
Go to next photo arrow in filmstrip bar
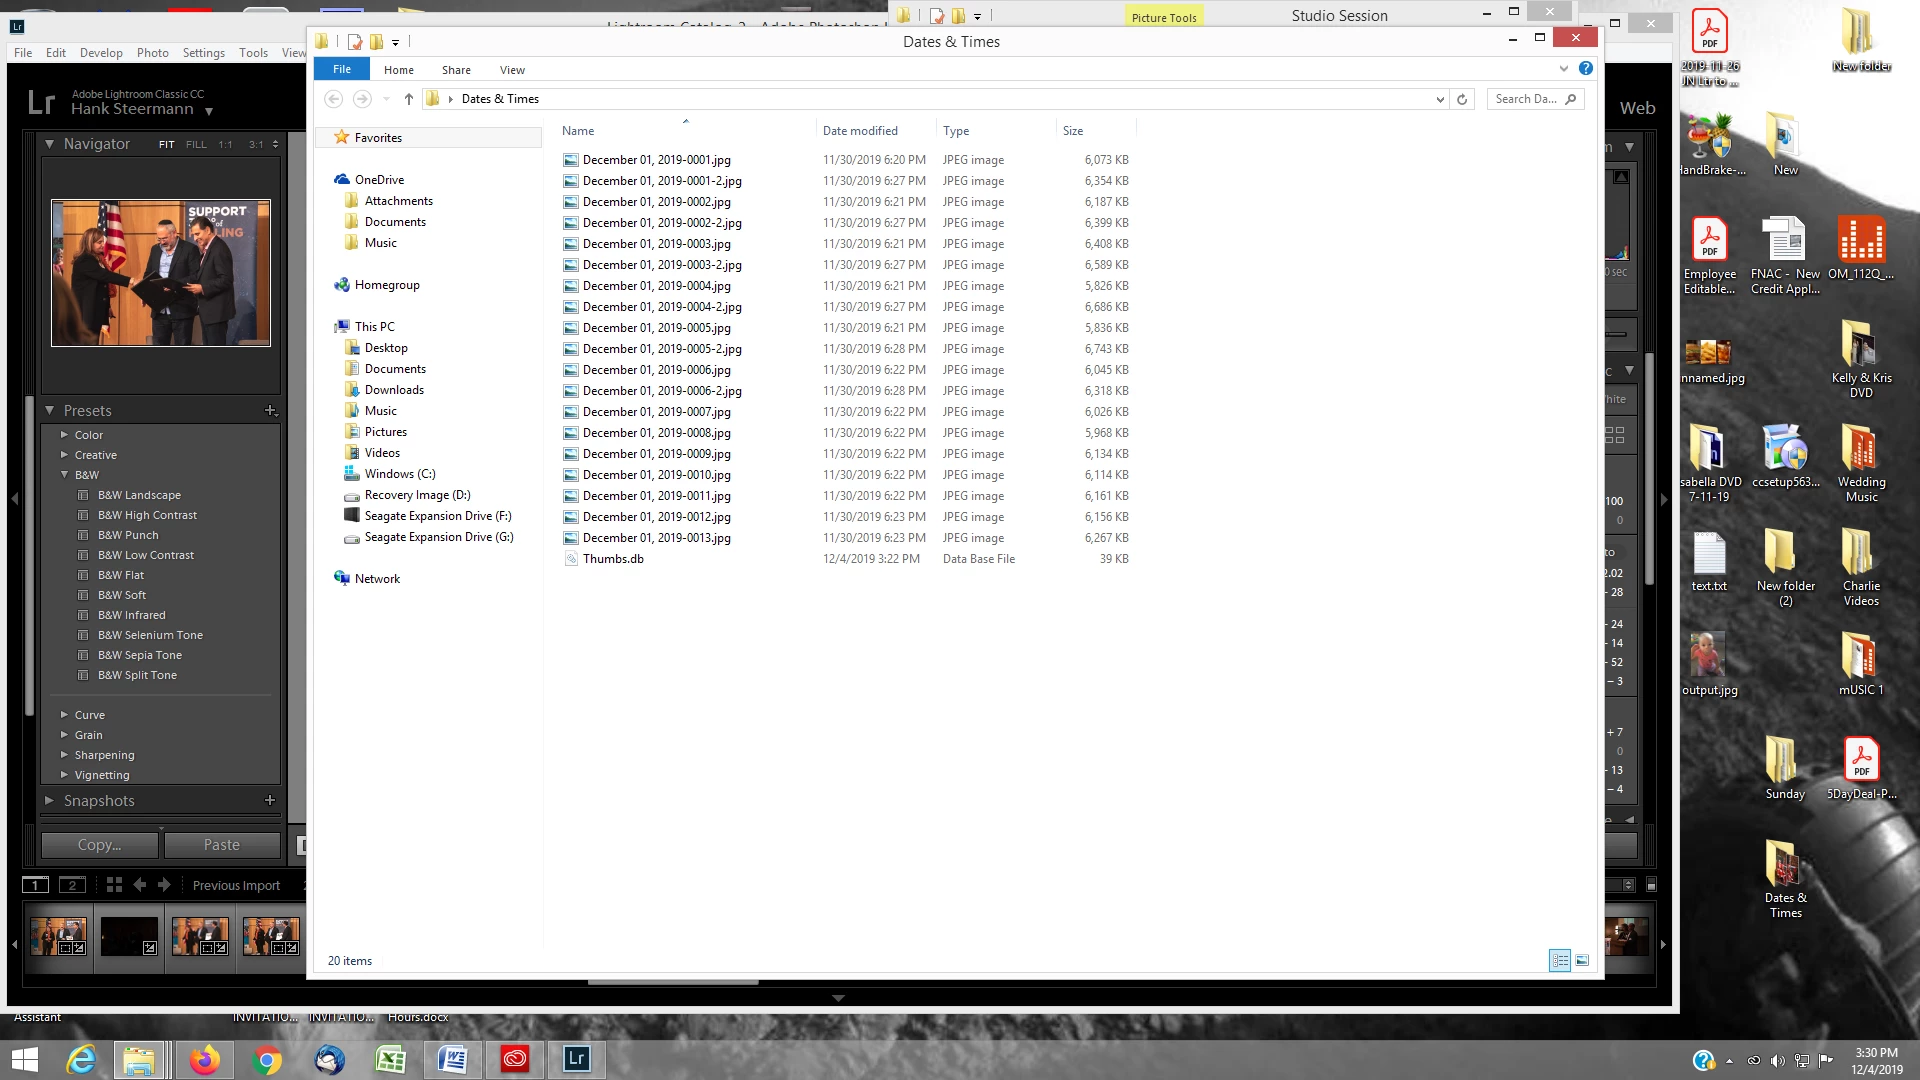[164, 885]
